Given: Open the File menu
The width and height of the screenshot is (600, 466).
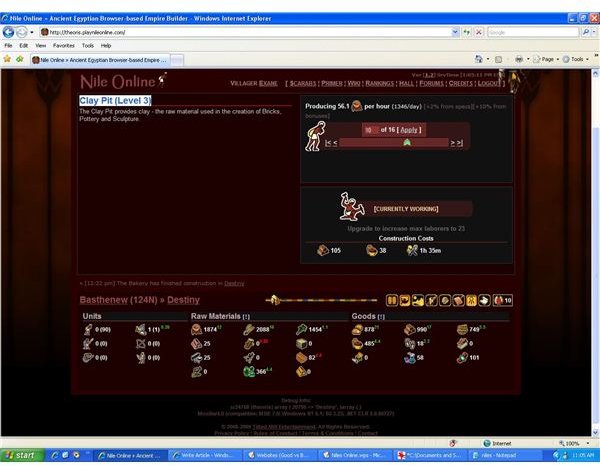Looking at the screenshot, I should point(8,46).
